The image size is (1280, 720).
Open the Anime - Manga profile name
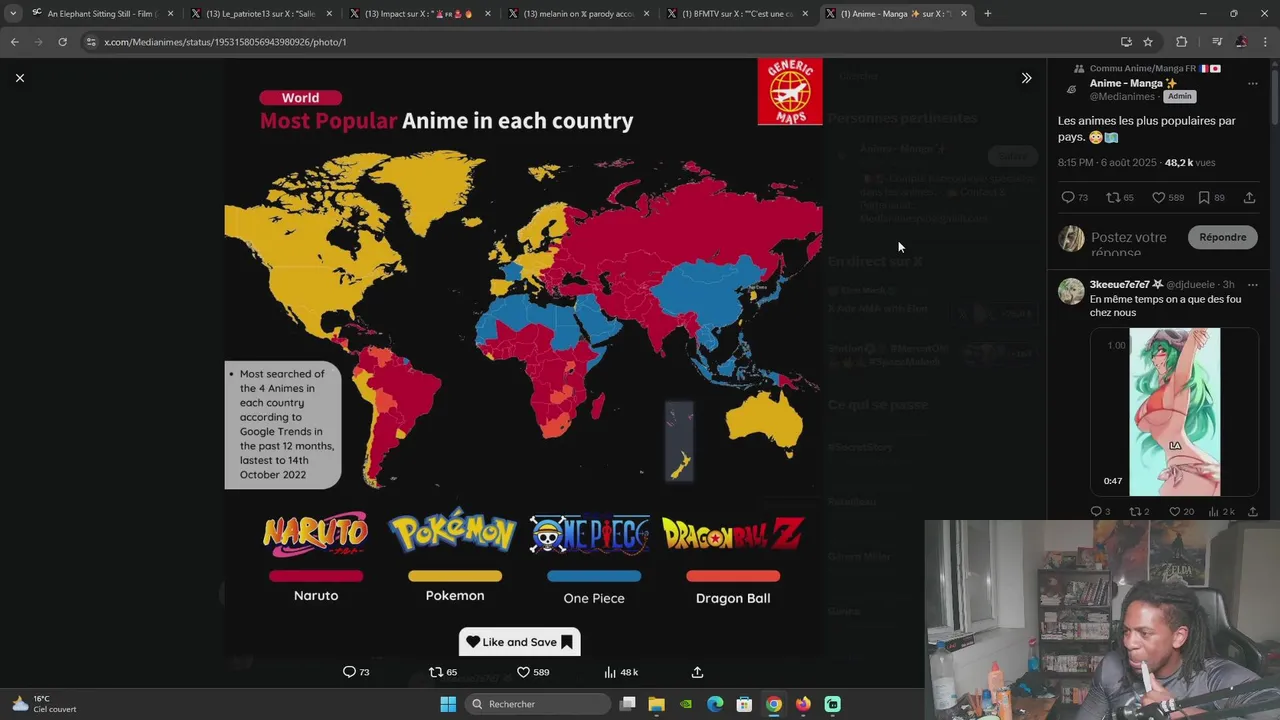pos(1133,83)
